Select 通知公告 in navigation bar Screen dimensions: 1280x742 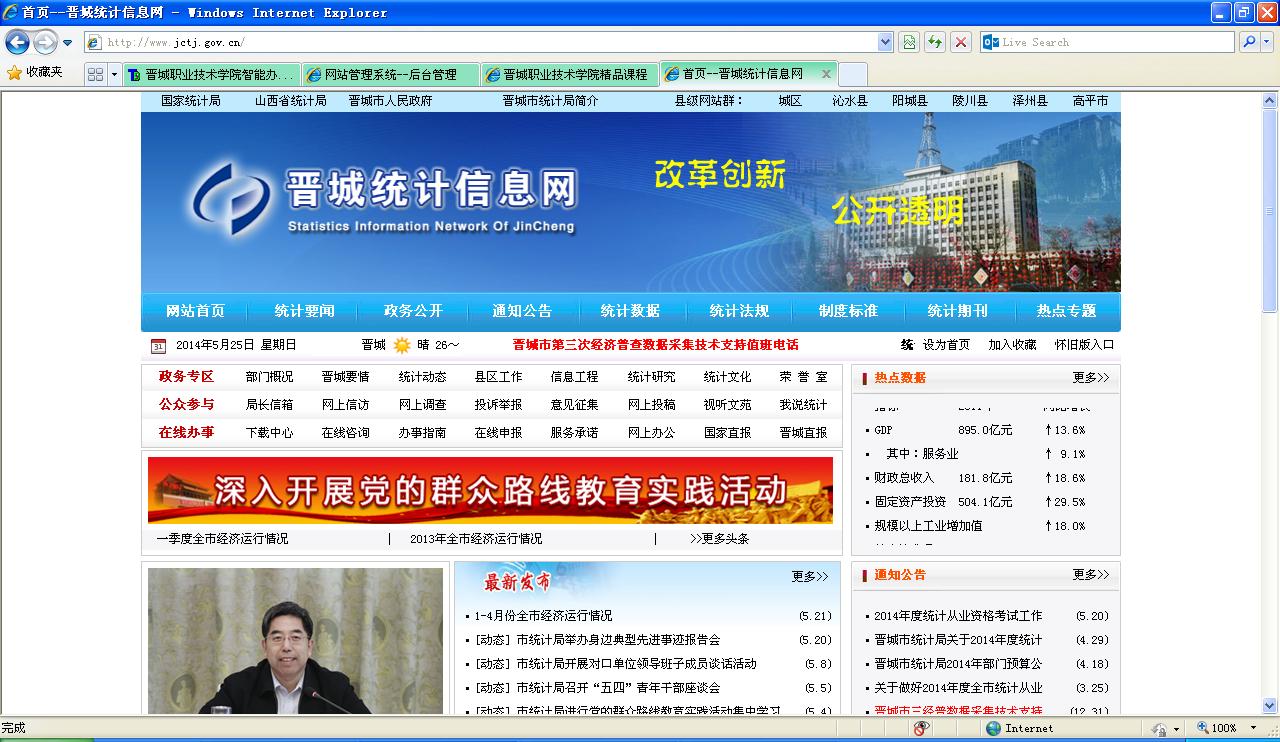click(x=522, y=311)
